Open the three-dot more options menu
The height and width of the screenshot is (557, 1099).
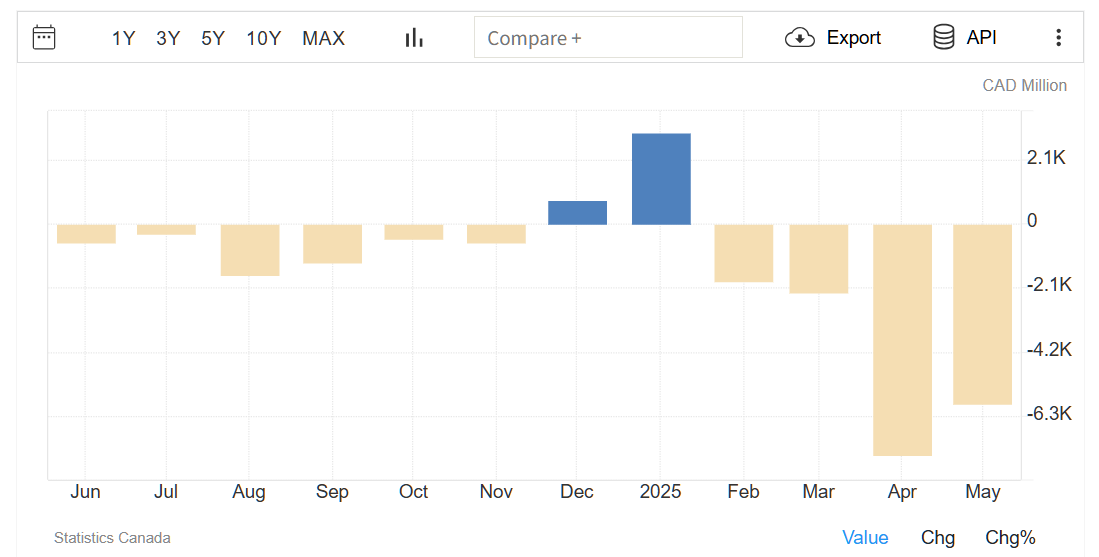tap(1058, 38)
